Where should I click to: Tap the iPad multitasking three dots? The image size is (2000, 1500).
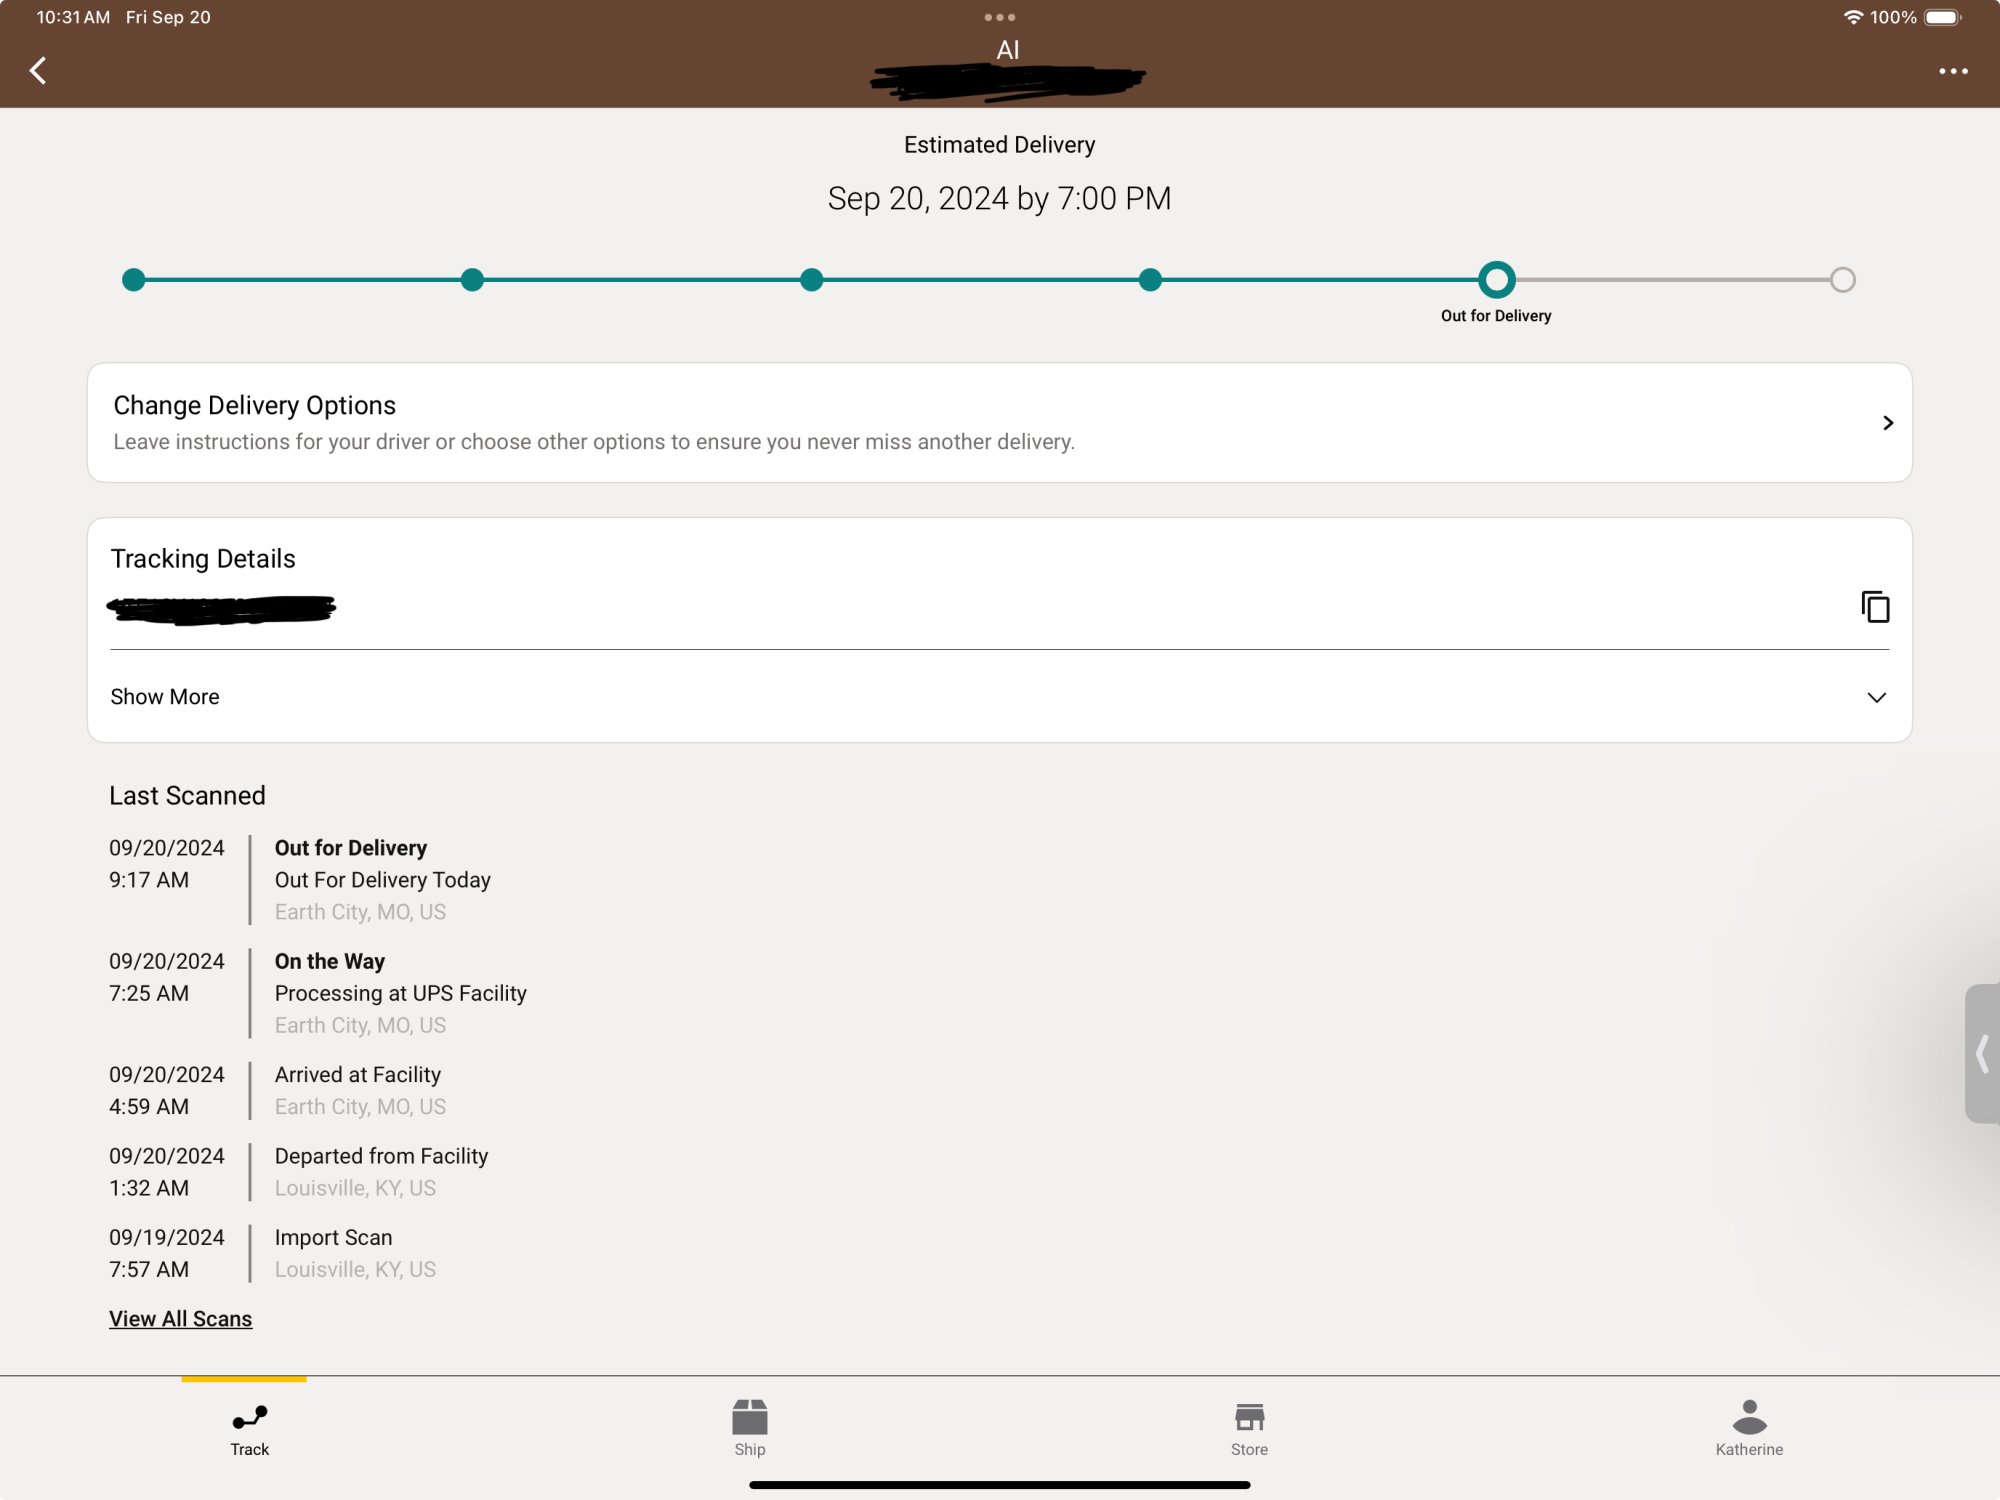[999, 17]
